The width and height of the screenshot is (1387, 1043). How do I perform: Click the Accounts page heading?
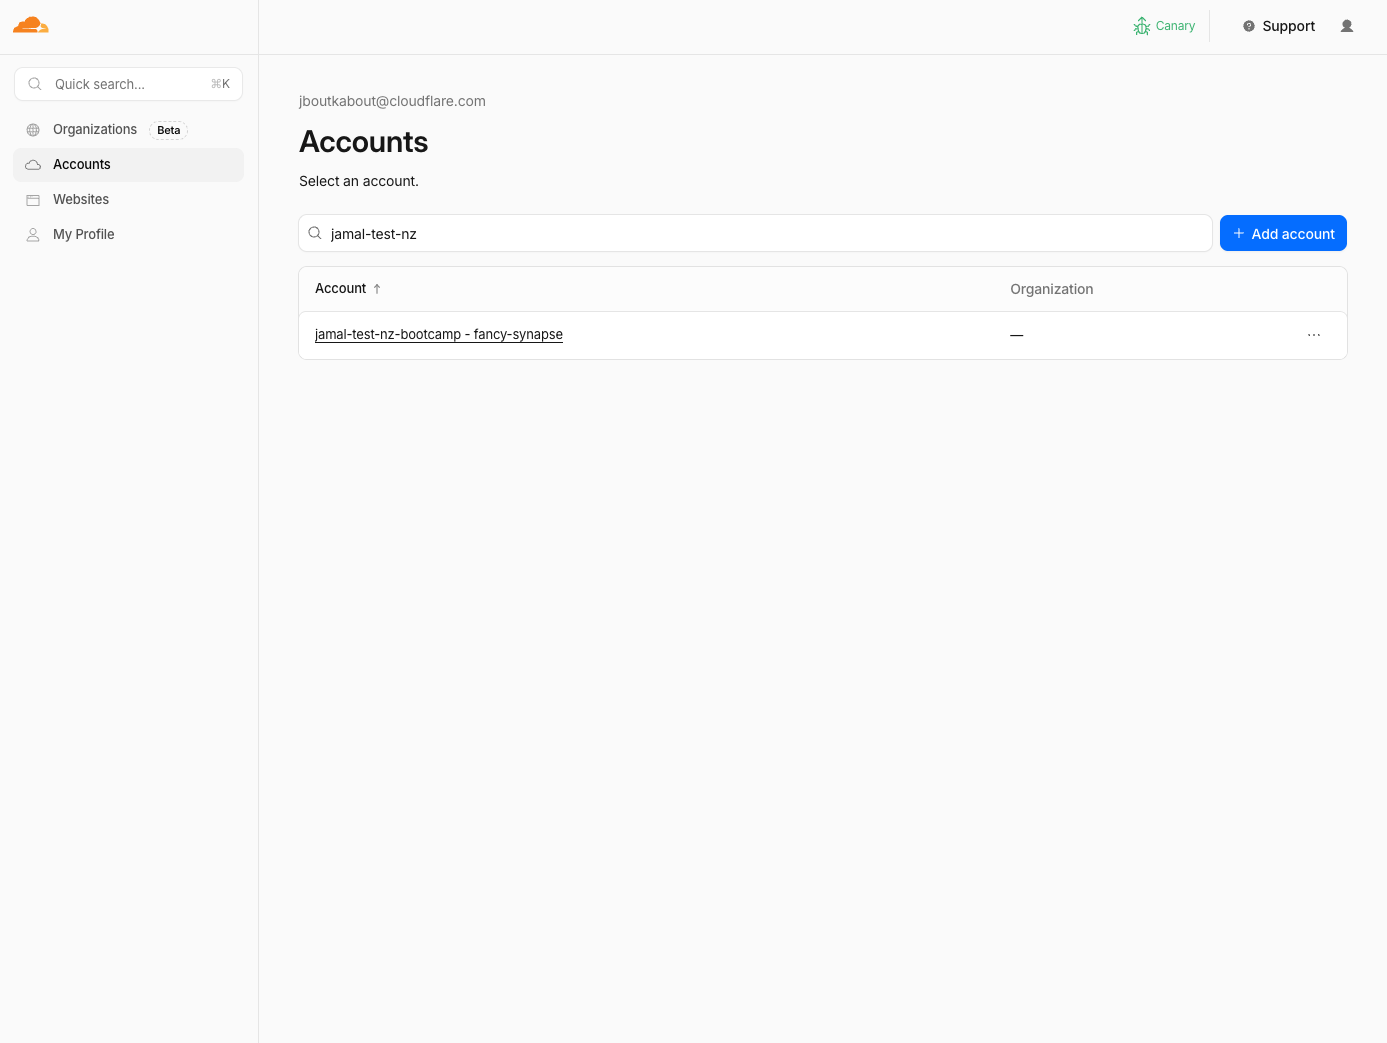click(x=364, y=142)
